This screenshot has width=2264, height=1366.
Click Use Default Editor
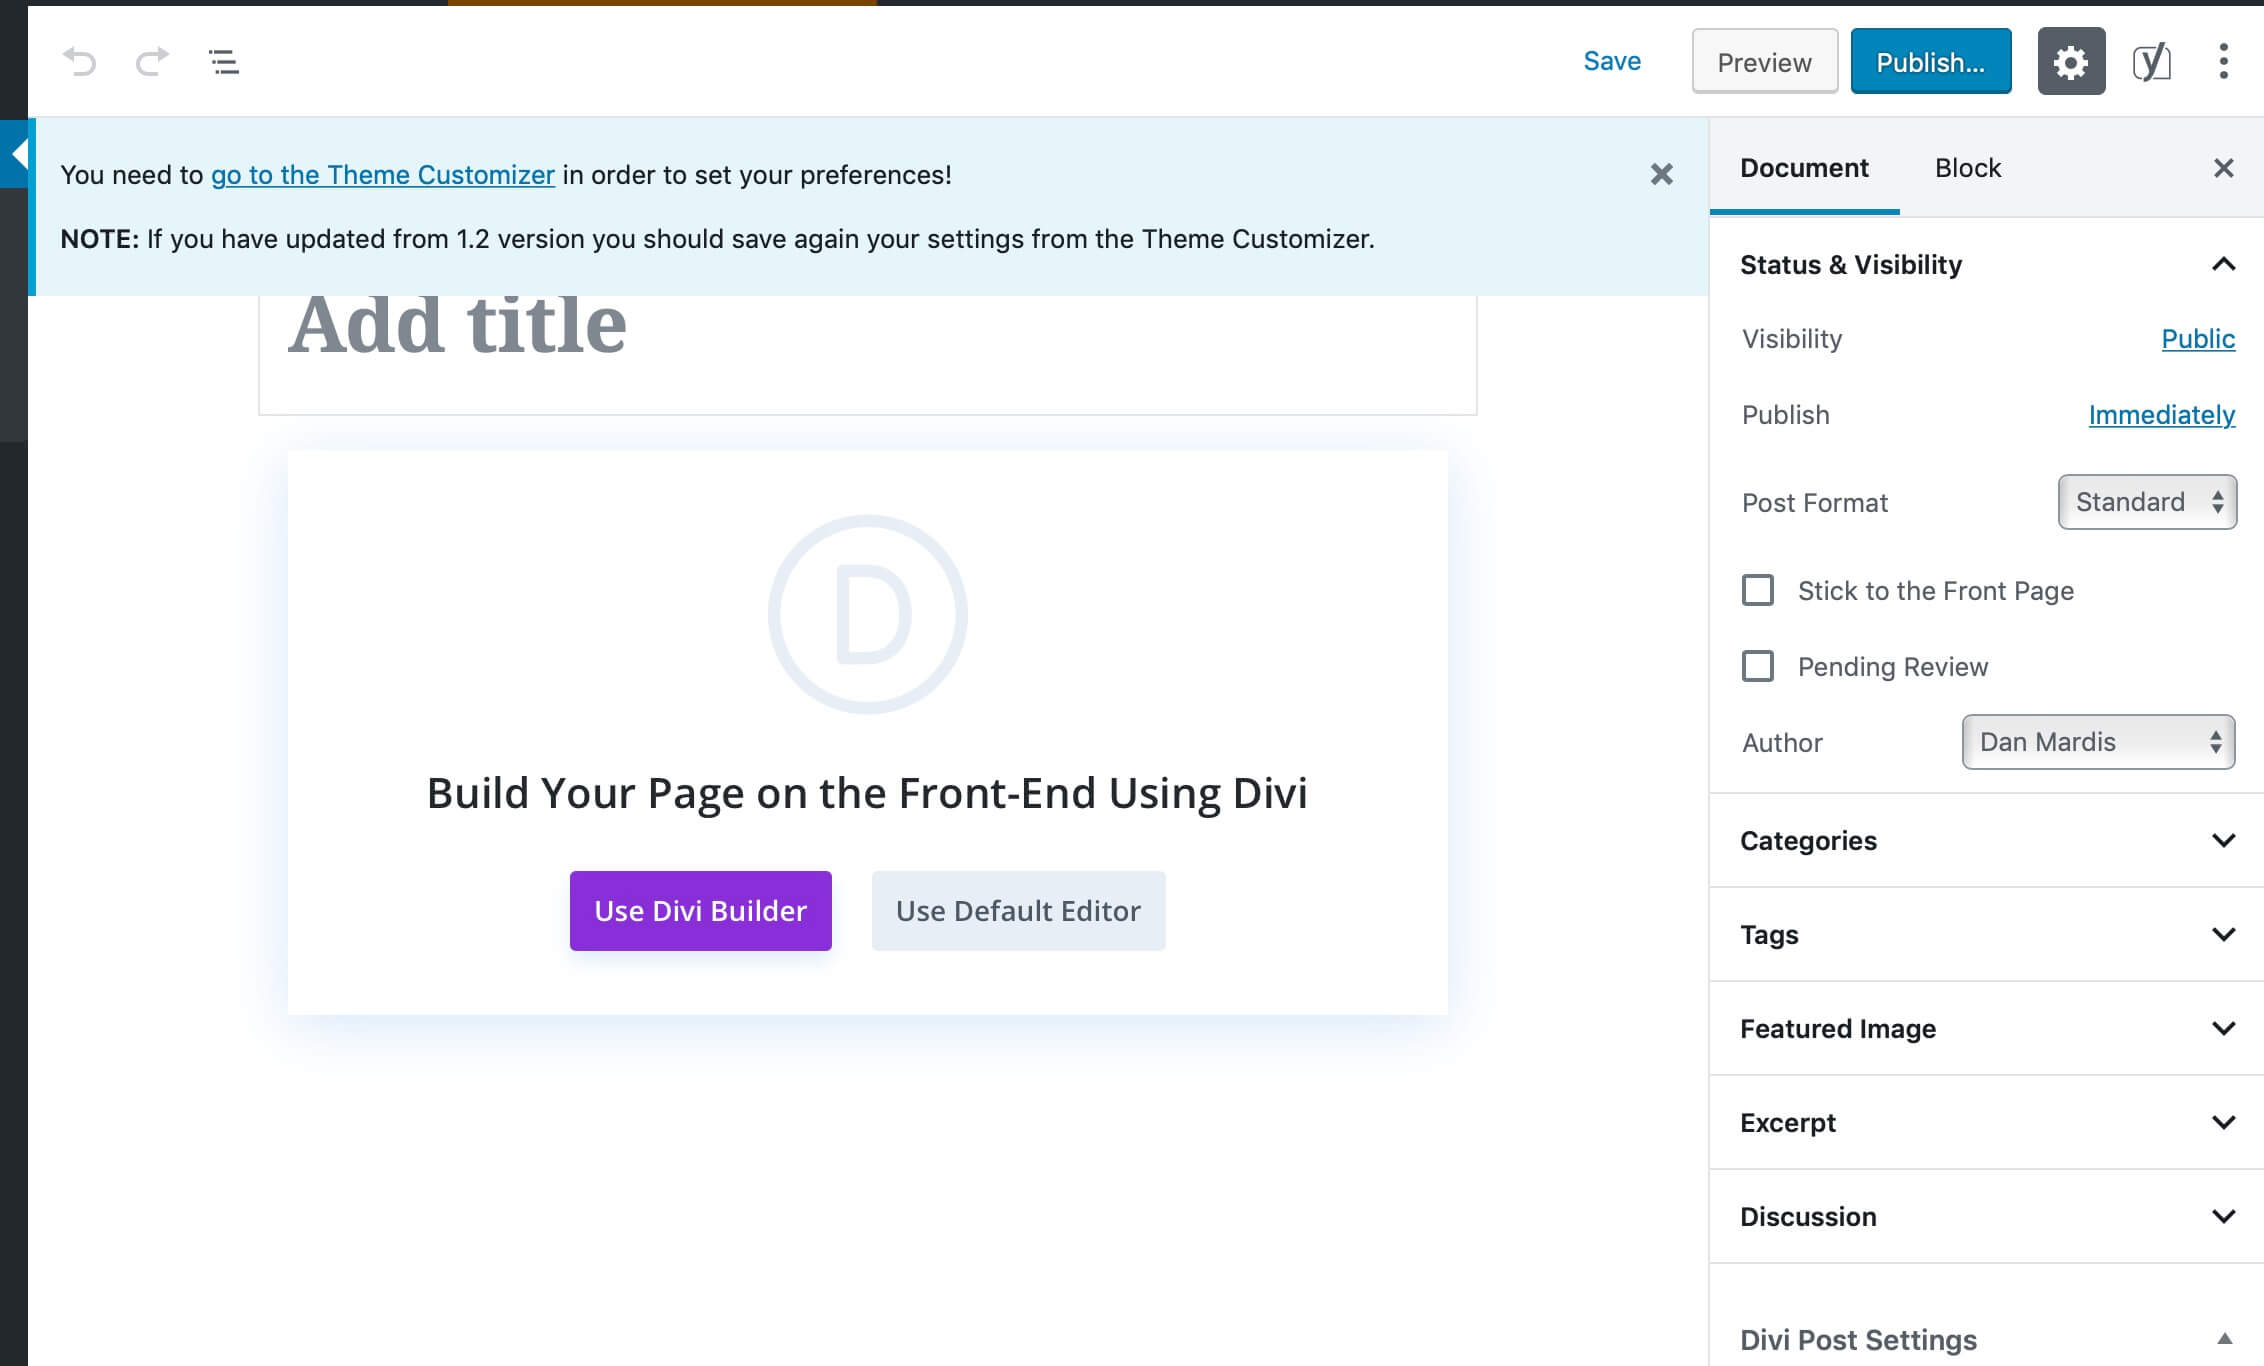click(1018, 910)
